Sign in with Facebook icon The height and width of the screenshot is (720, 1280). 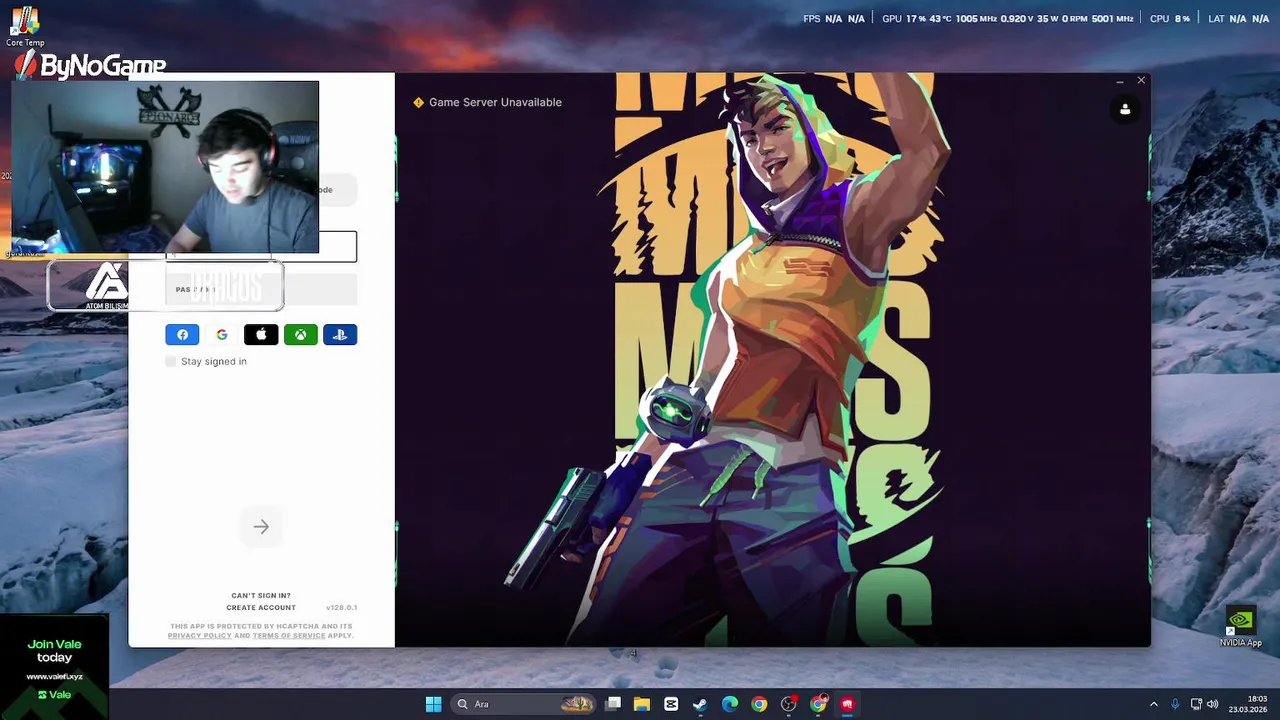pos(182,335)
